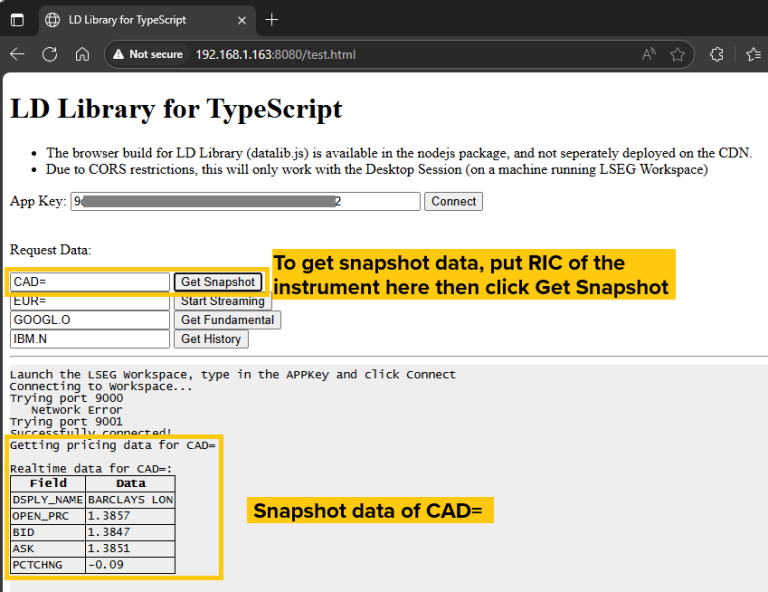Click the Start Streaming button

223,301
